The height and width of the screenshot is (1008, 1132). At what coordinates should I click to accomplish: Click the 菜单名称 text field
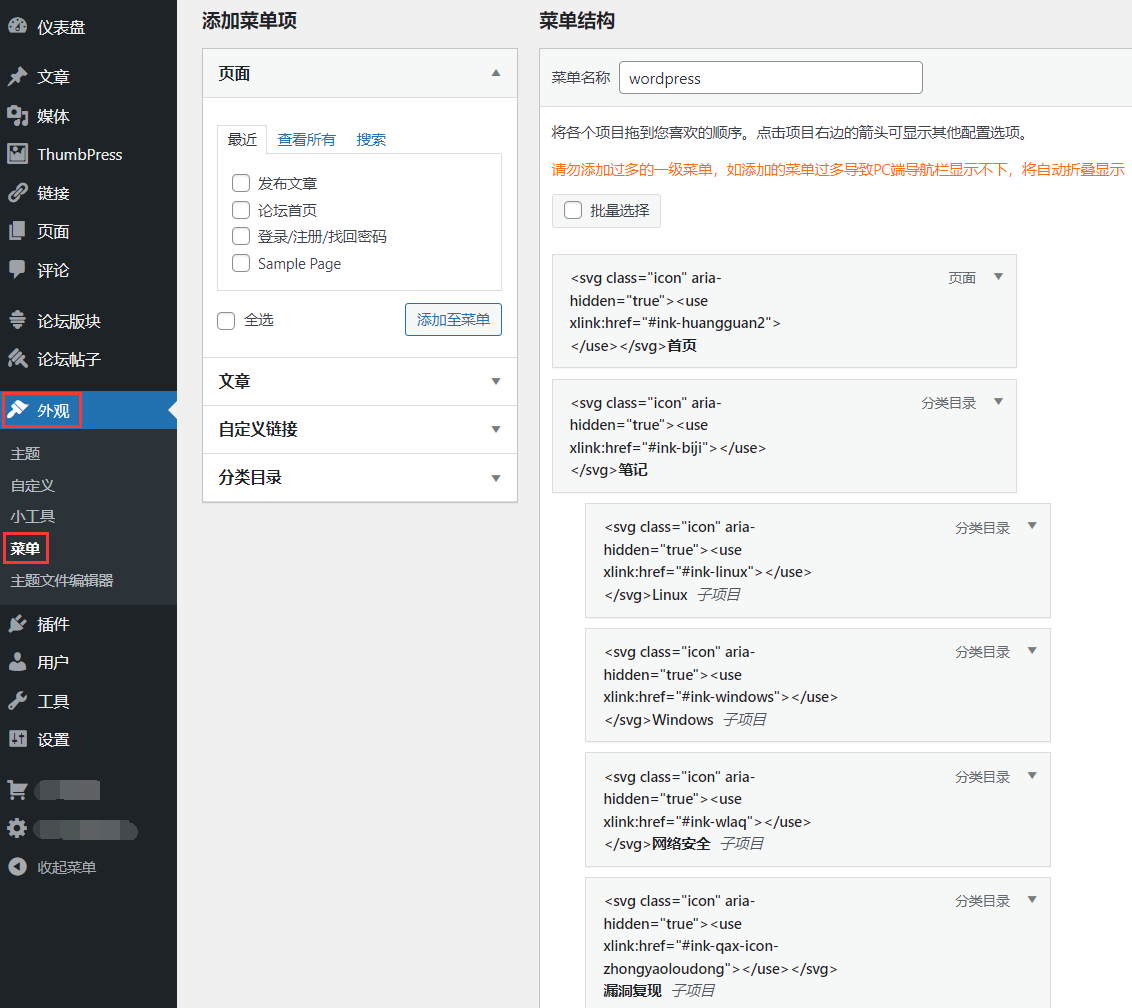[770, 78]
